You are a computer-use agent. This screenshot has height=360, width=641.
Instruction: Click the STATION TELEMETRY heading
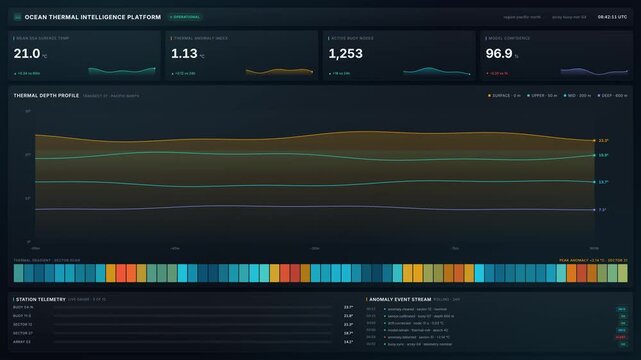click(41, 300)
